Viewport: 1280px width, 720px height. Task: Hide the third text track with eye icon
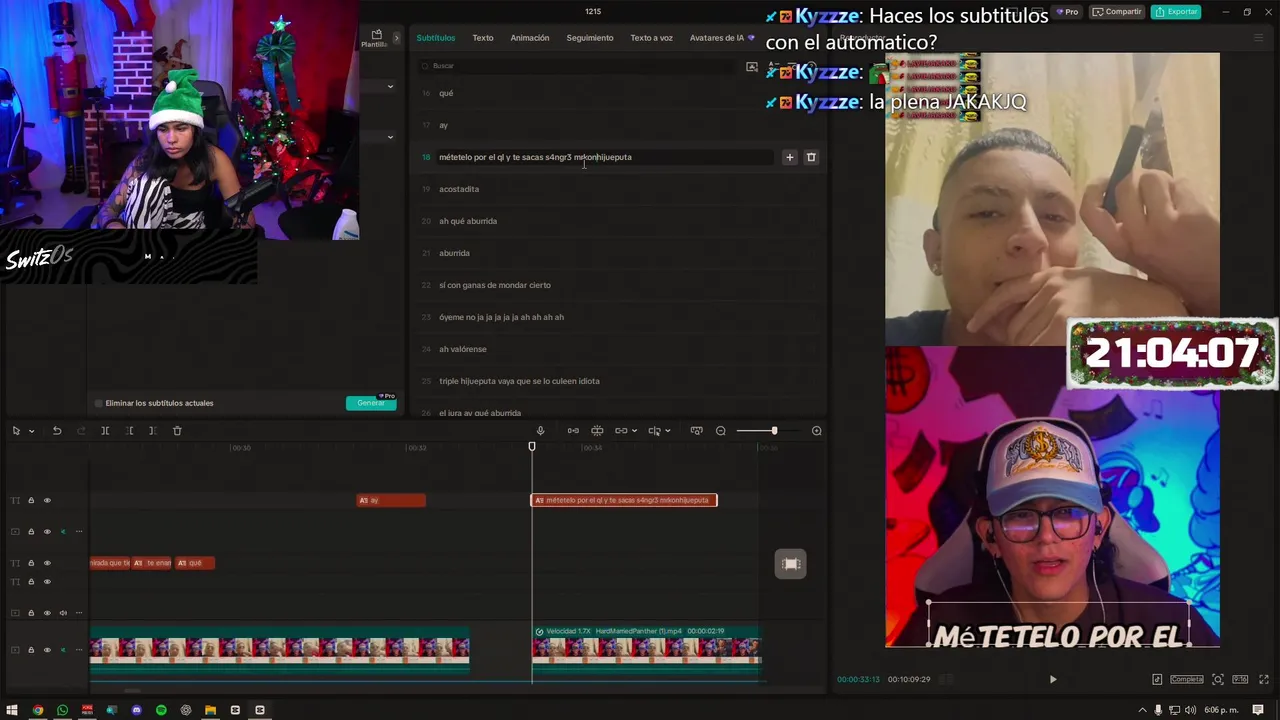(x=47, y=563)
